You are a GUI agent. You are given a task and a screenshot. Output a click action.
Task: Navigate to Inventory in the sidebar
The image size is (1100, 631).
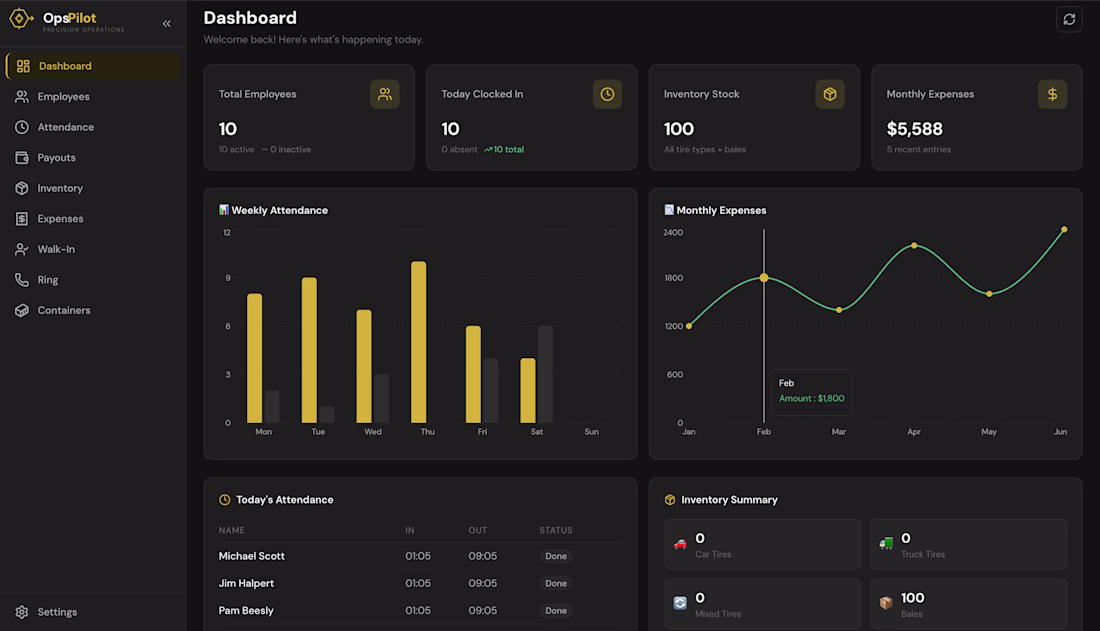(93, 188)
